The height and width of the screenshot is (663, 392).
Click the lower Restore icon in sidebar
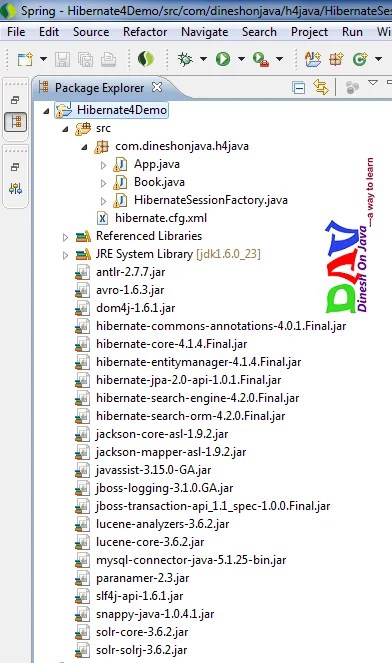tap(15, 167)
